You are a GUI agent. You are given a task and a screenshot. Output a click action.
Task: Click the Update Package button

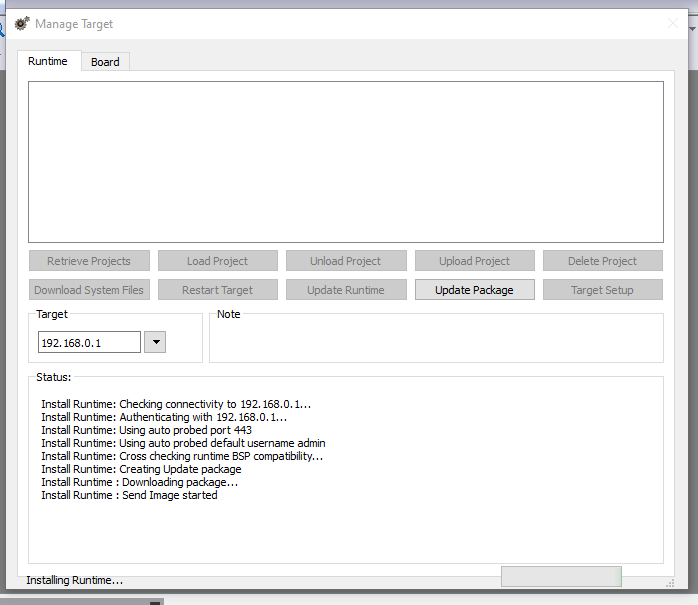pos(474,290)
